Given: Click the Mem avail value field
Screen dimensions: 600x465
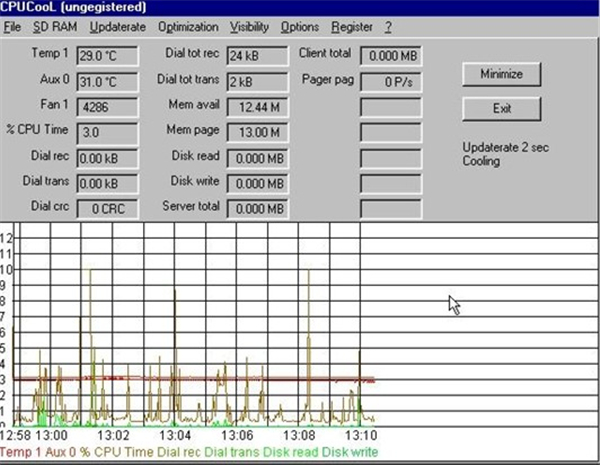Looking at the screenshot, I should click(x=258, y=105).
